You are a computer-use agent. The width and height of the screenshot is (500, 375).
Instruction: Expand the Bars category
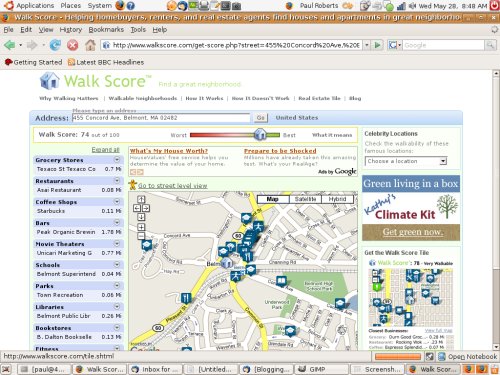[117, 223]
